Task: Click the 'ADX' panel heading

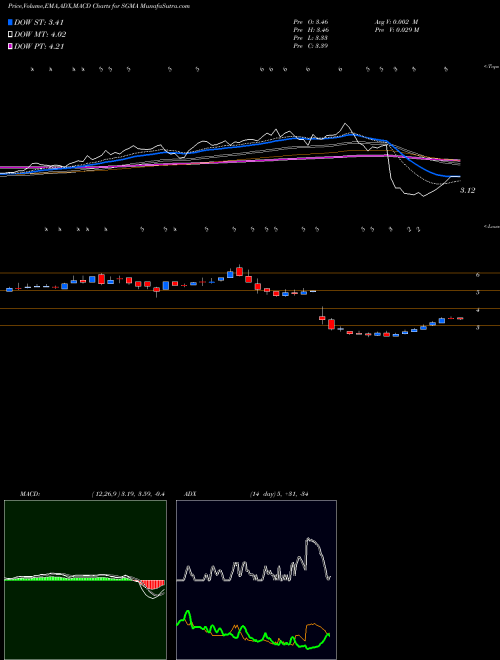Action: coord(191,494)
